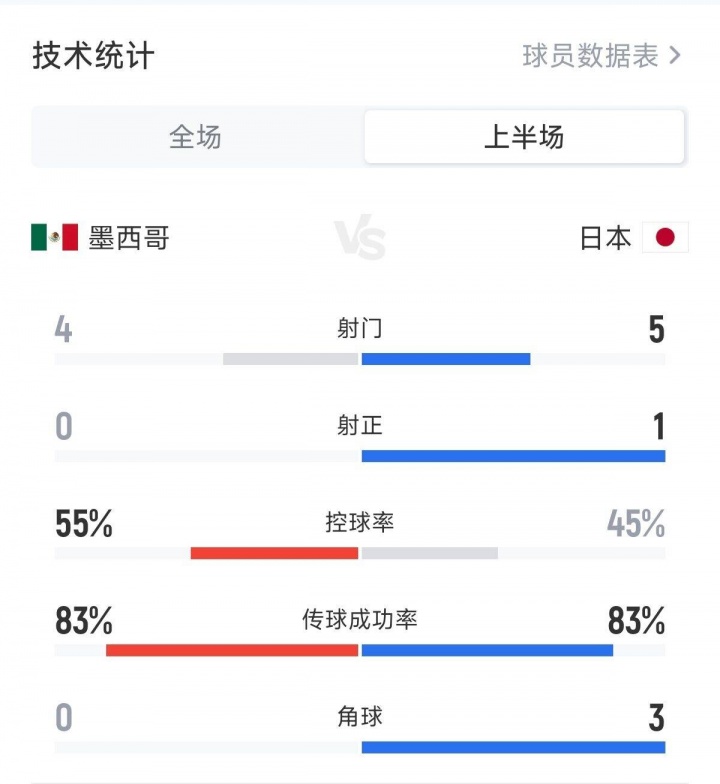720x784 pixels.
Task: Click the VS icon between teams
Action: pyautogui.click(x=360, y=240)
